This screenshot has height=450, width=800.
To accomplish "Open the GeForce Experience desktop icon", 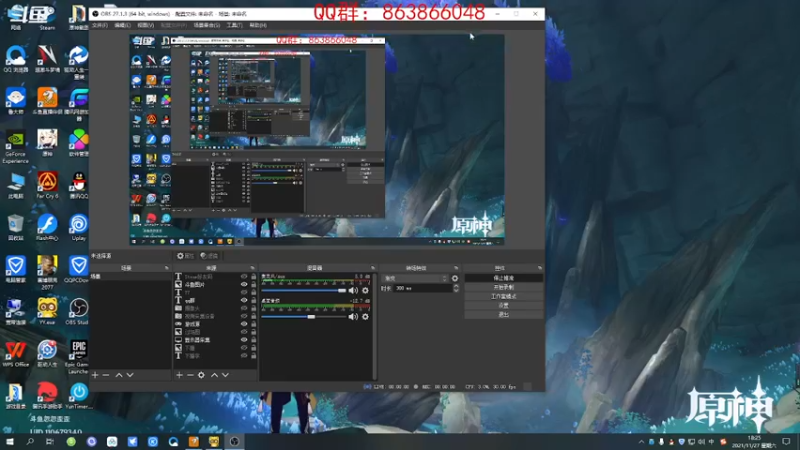I will coord(15,148).
